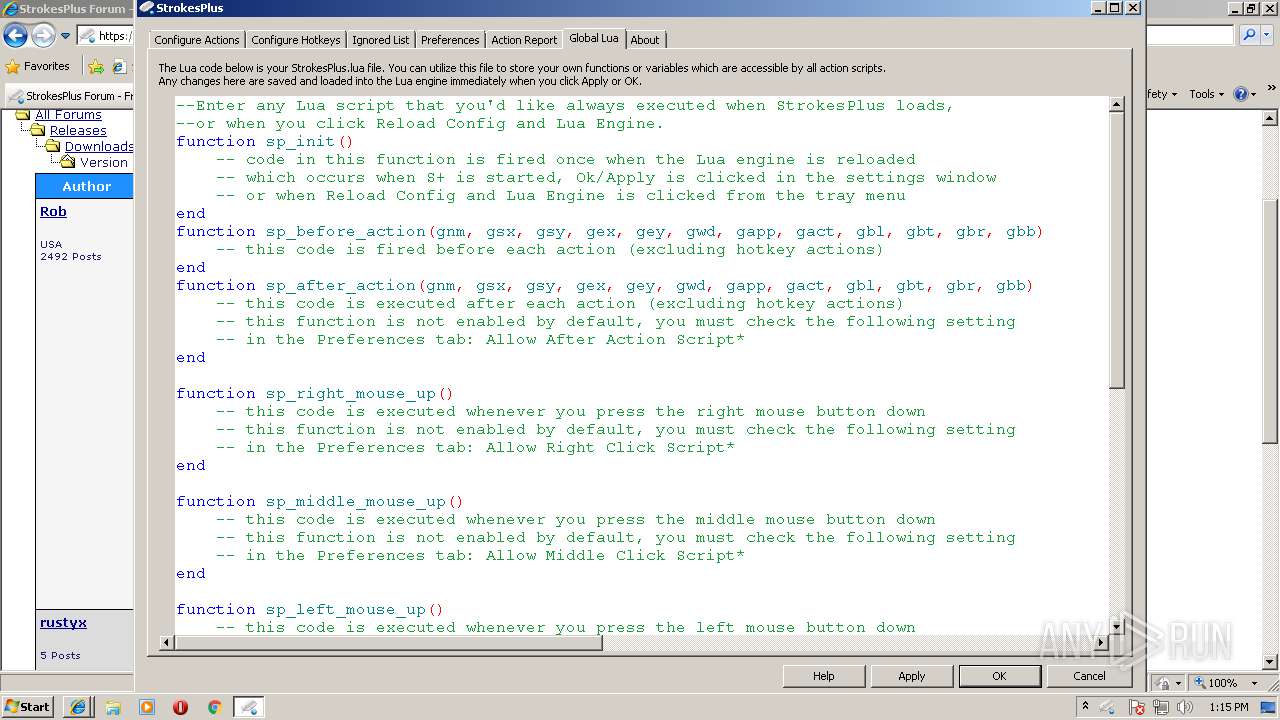Confirm with the OK button
This screenshot has width=1280, height=720.
tap(999, 676)
